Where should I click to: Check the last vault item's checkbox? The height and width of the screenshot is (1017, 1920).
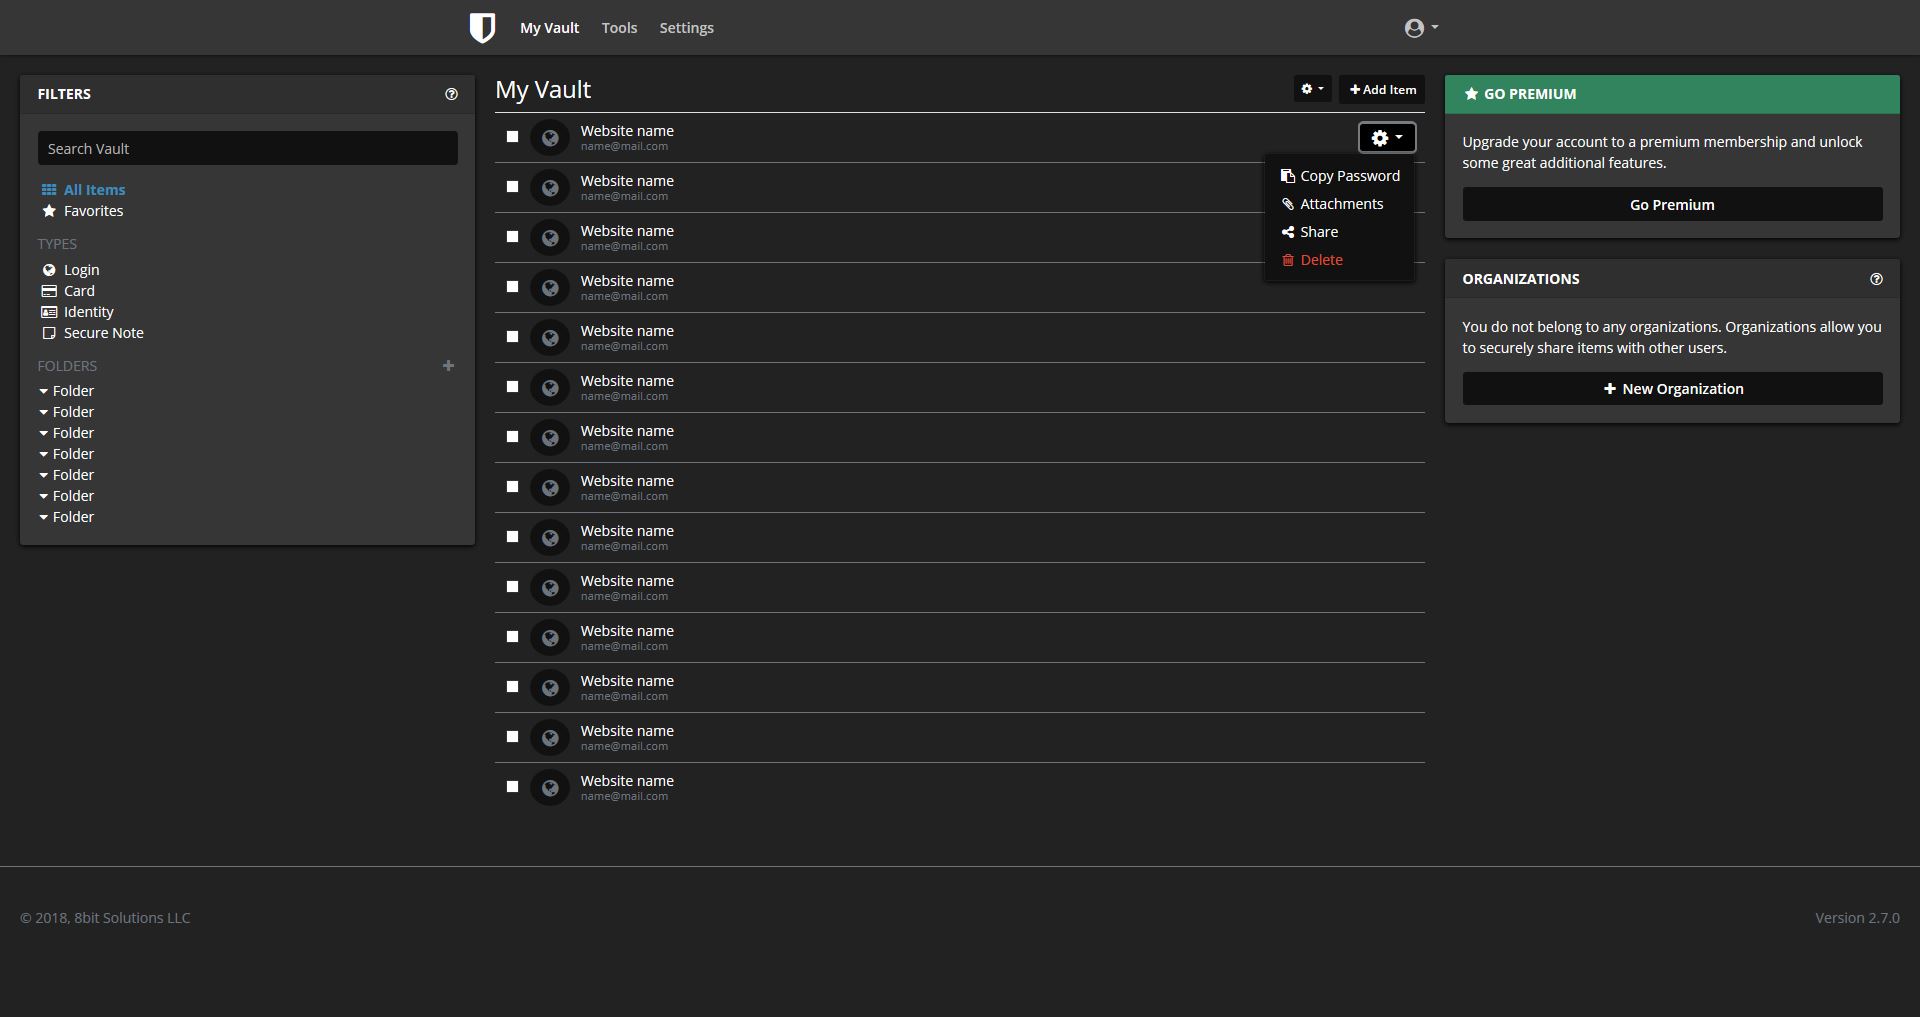512,786
